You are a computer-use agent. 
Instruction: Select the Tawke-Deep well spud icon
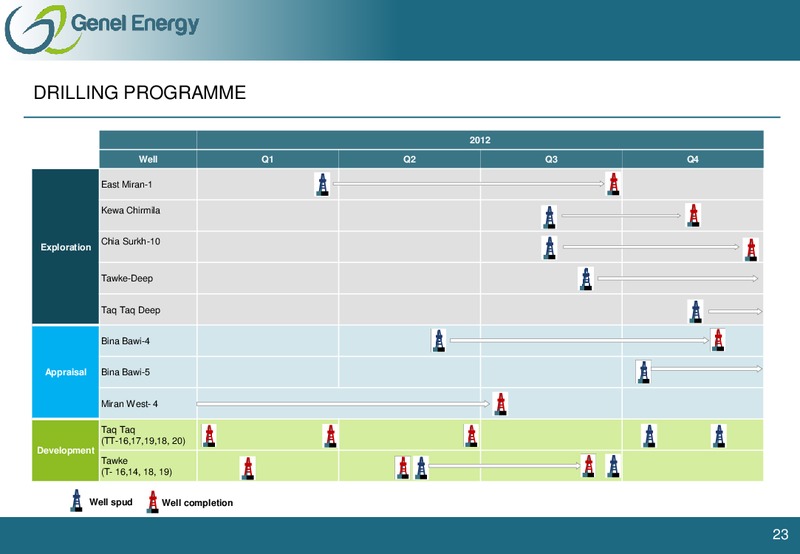[586, 279]
